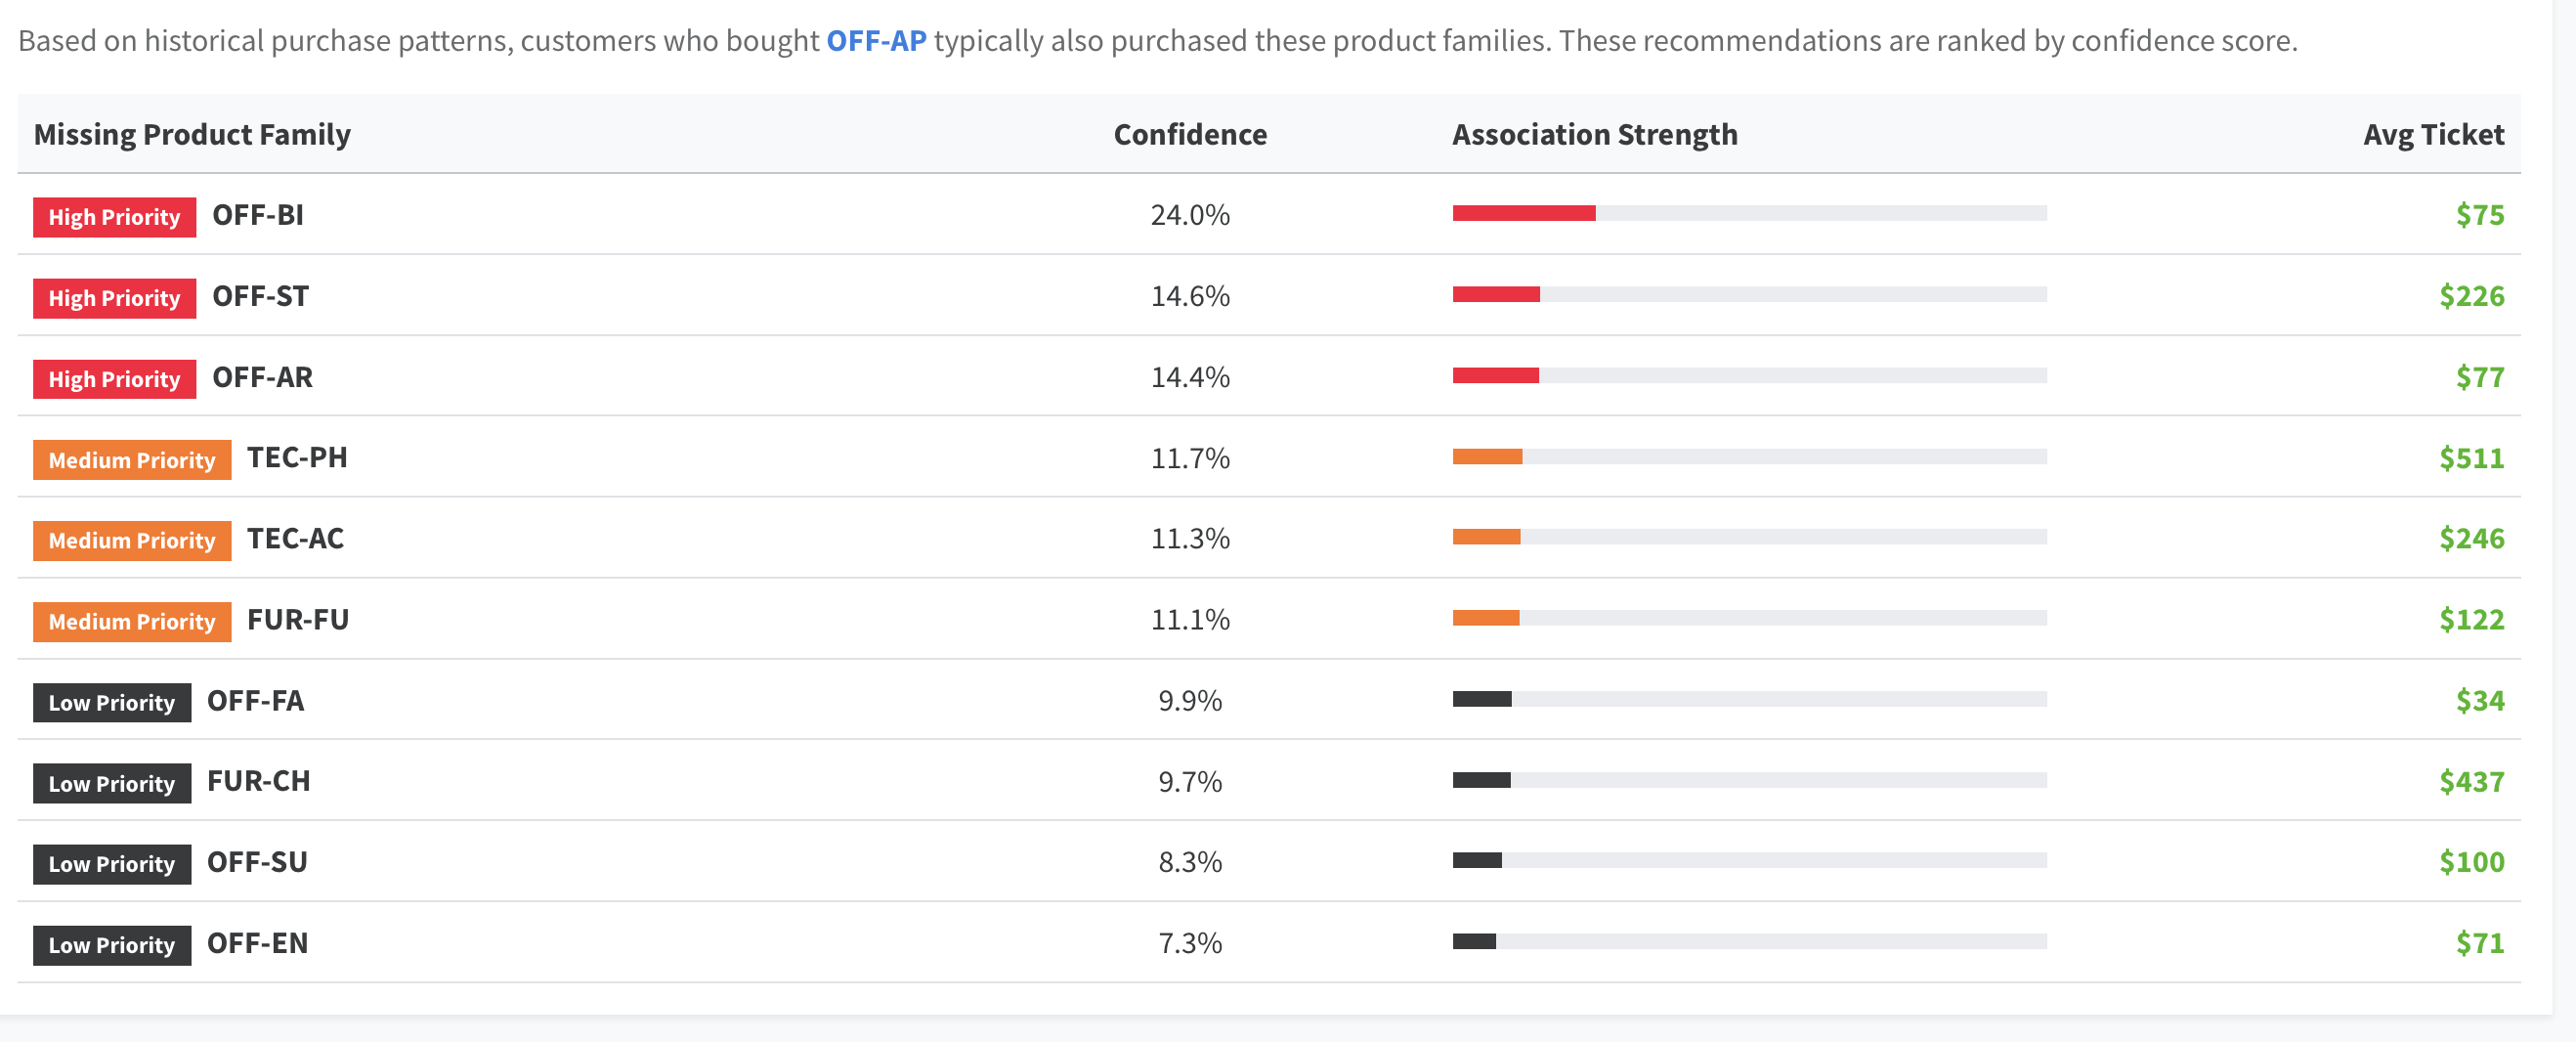Select the TEC-AC product family name
The width and height of the screenshot is (2576, 1042).
[295, 539]
